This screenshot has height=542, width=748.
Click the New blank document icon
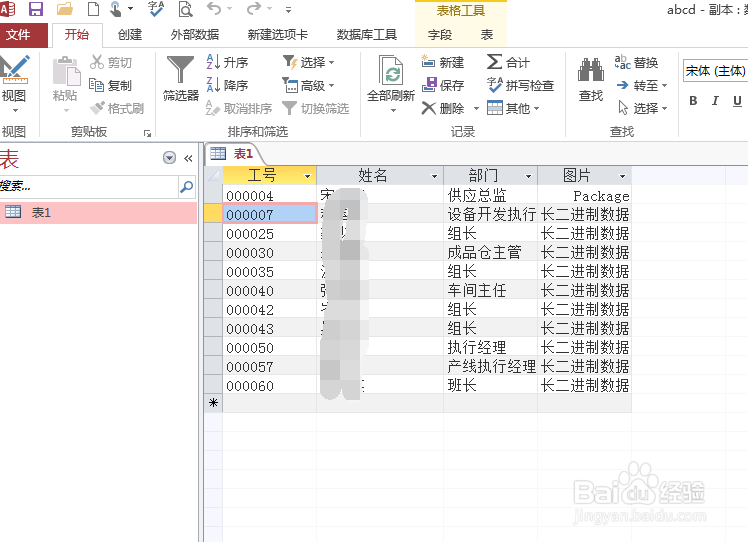click(x=94, y=9)
